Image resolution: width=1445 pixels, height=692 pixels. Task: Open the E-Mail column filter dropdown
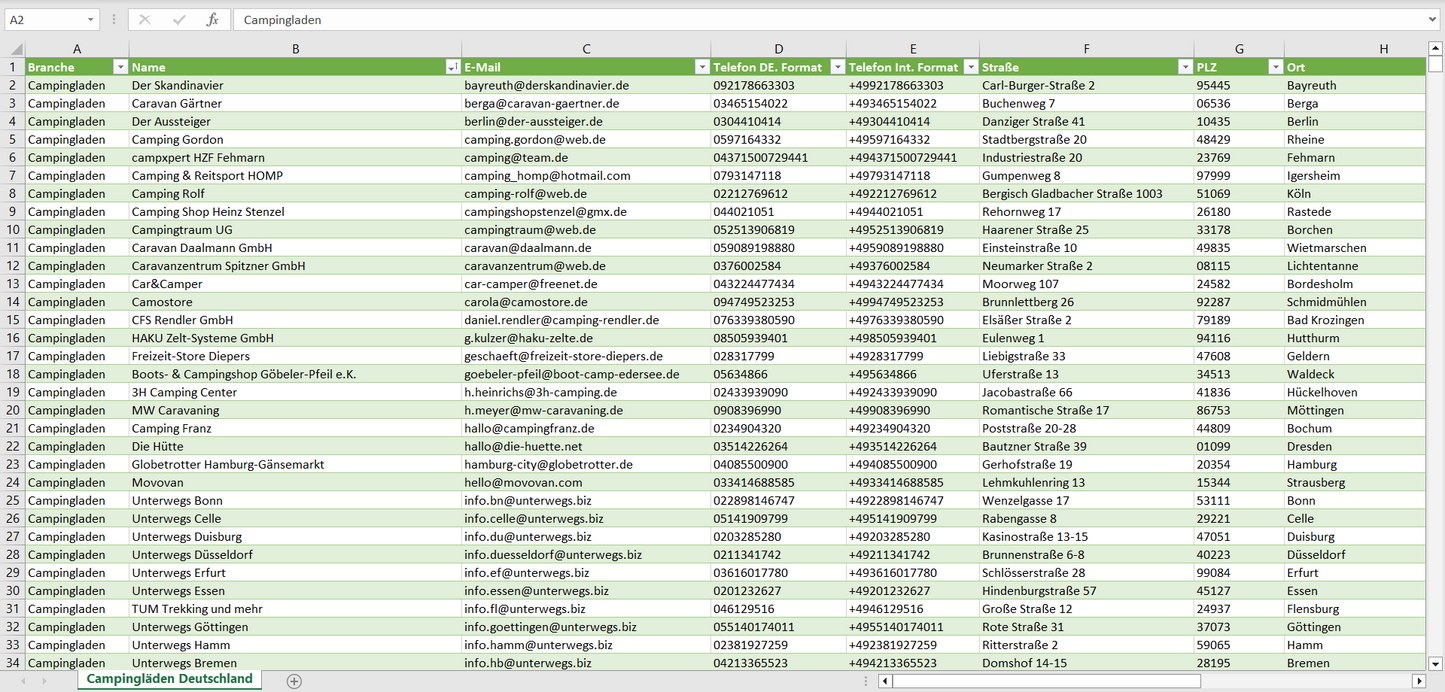(x=701, y=67)
